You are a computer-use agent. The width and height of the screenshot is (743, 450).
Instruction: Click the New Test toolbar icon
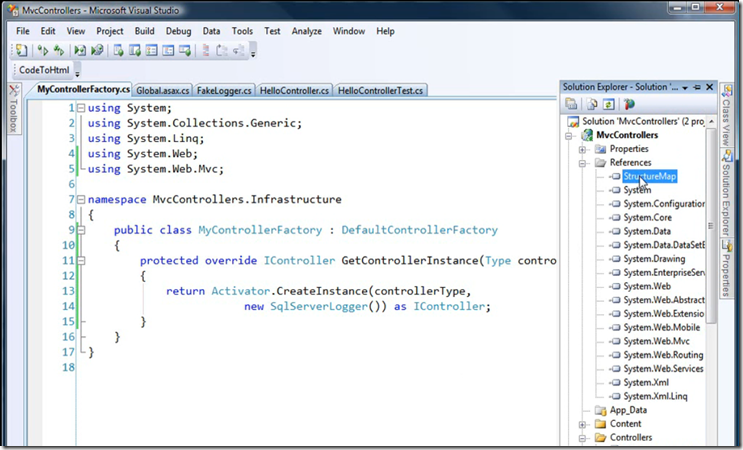(x=21, y=50)
